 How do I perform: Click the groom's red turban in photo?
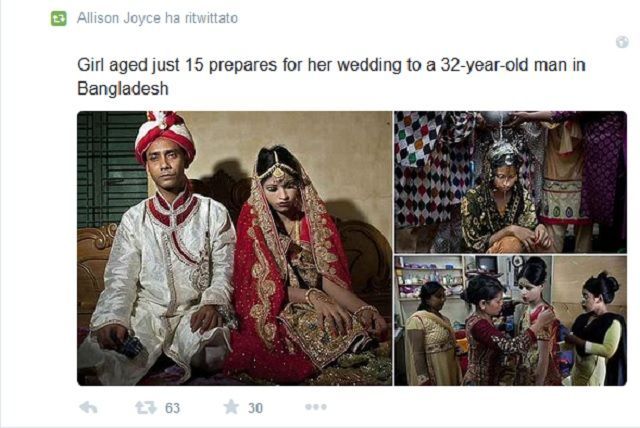point(165,136)
